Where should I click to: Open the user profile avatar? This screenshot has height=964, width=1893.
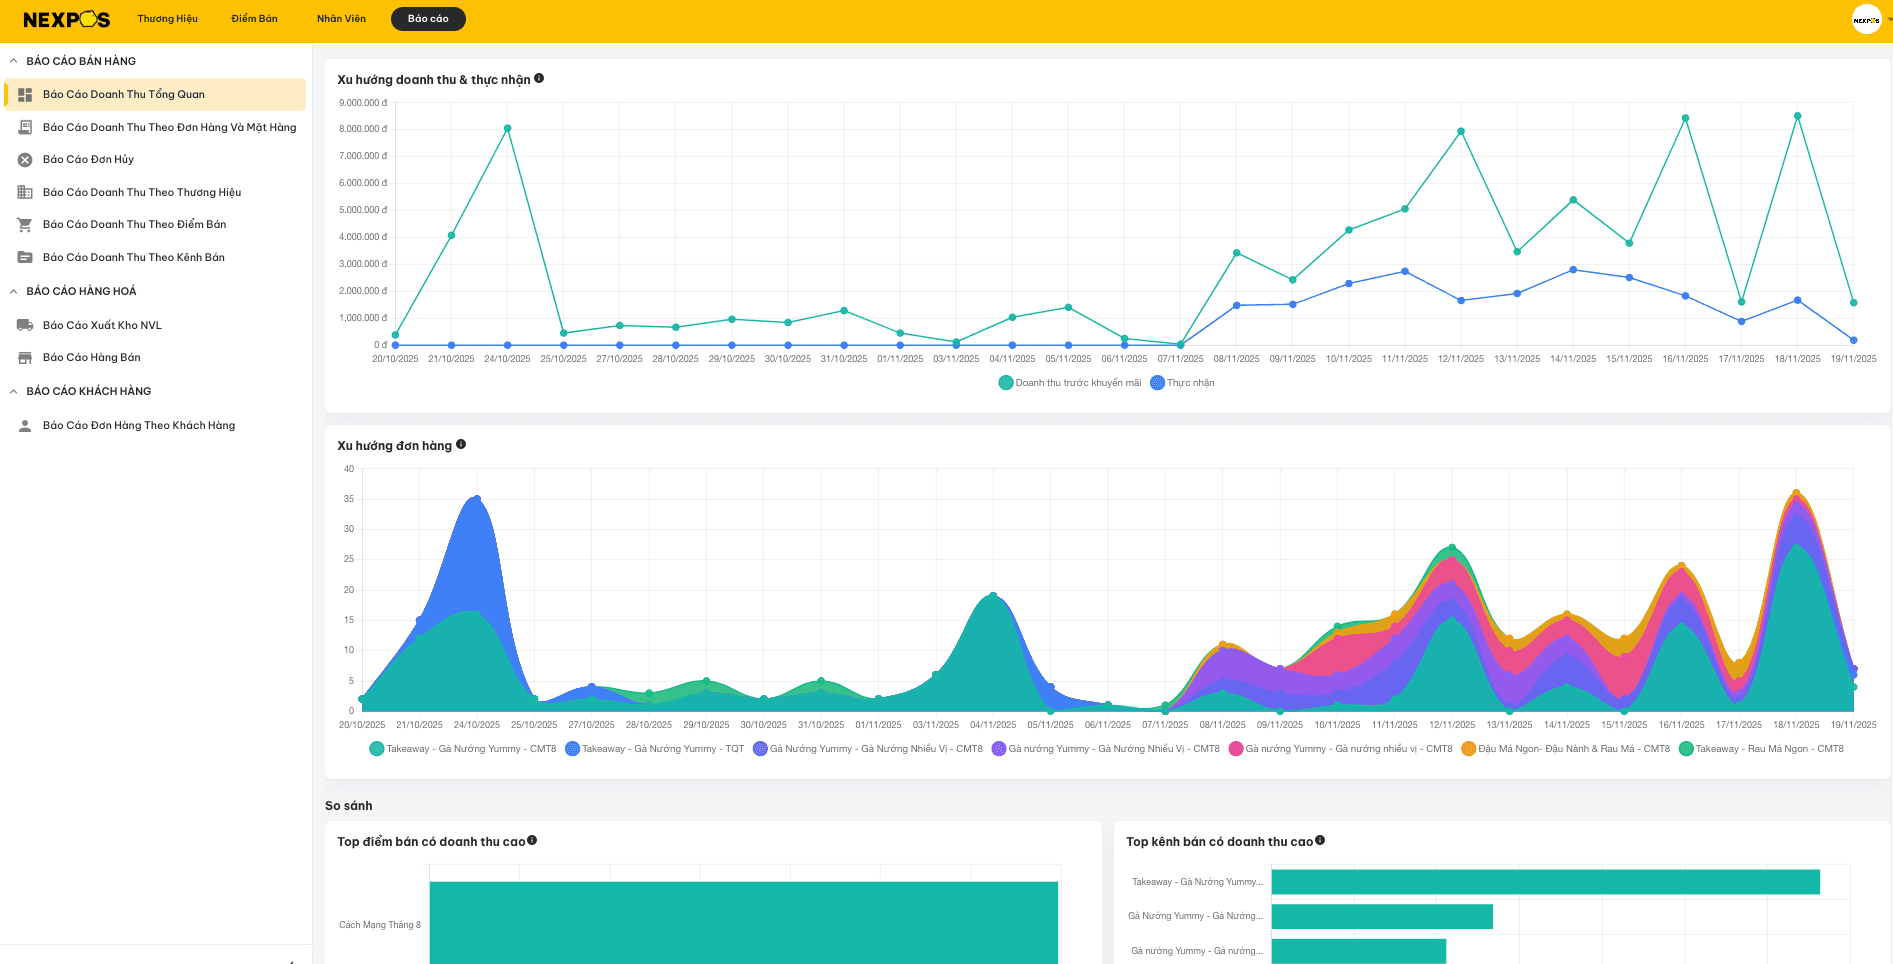pos(1866,19)
